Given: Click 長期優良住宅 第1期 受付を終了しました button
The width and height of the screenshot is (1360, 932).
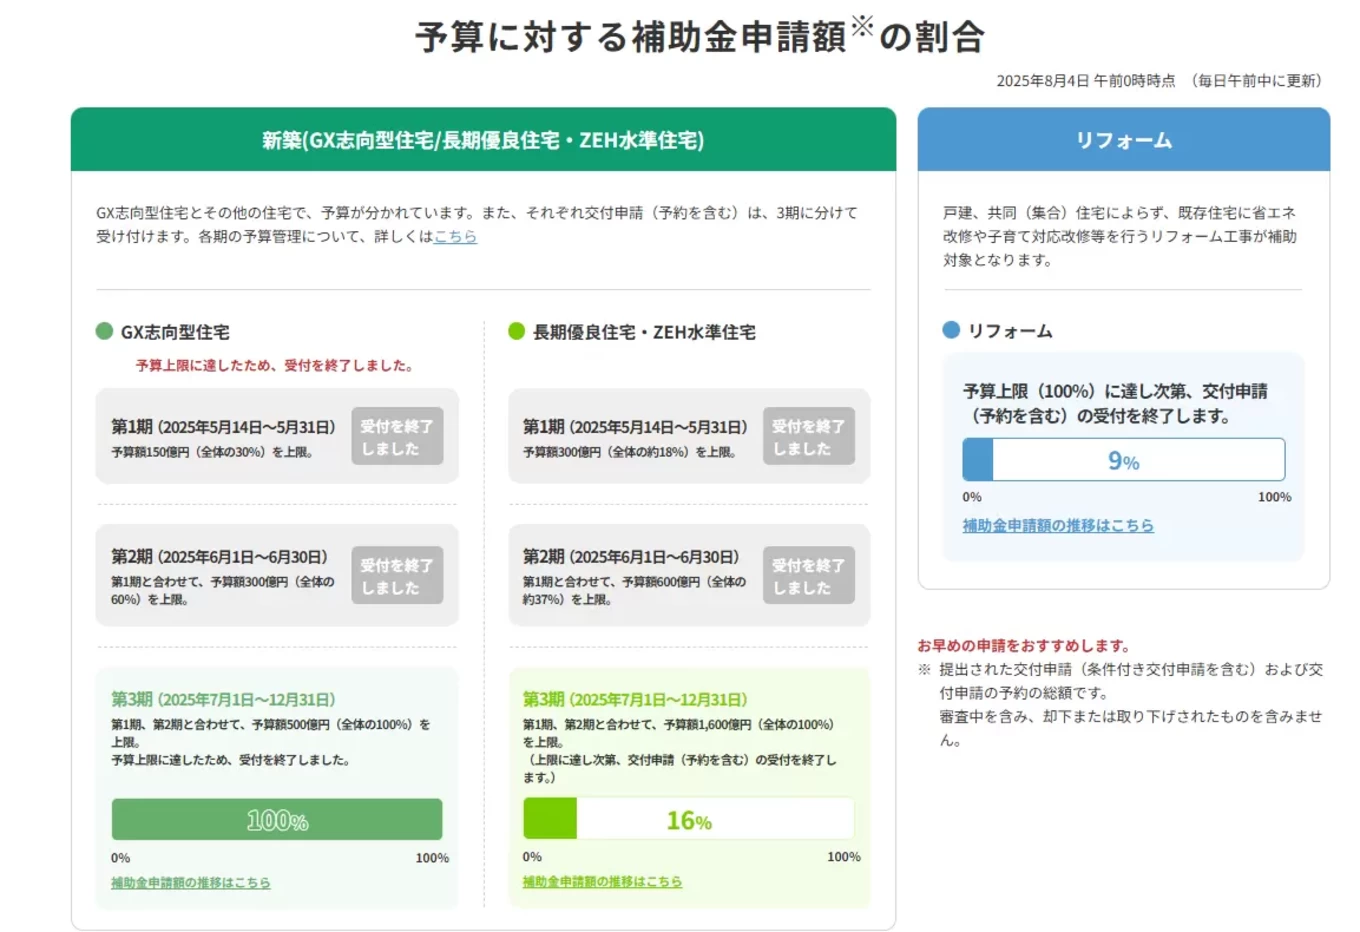Looking at the screenshot, I should tap(808, 436).
